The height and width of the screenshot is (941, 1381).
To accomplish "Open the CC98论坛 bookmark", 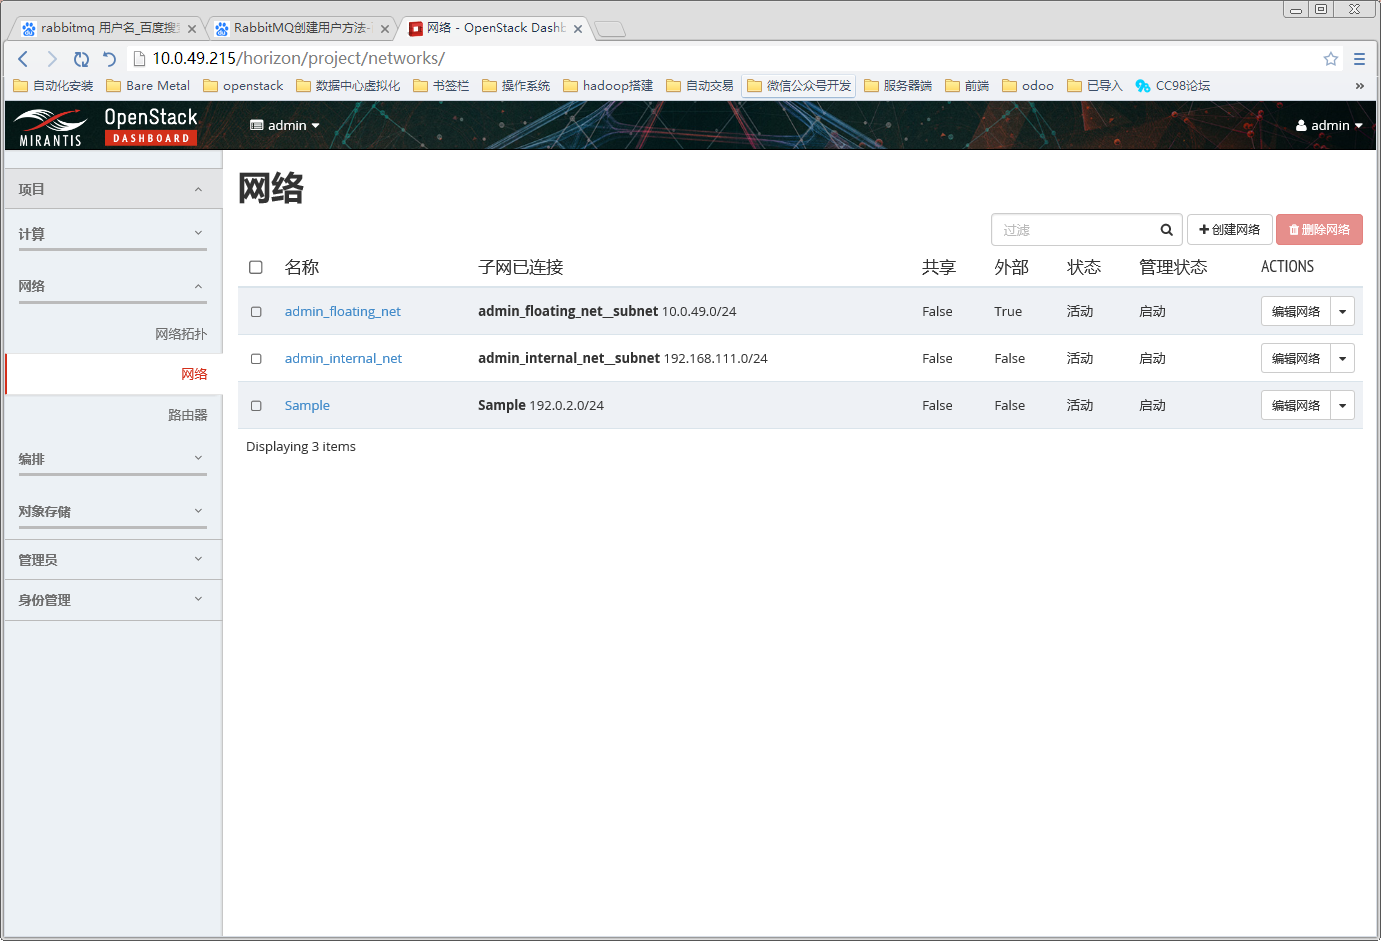I will pyautogui.click(x=1172, y=86).
